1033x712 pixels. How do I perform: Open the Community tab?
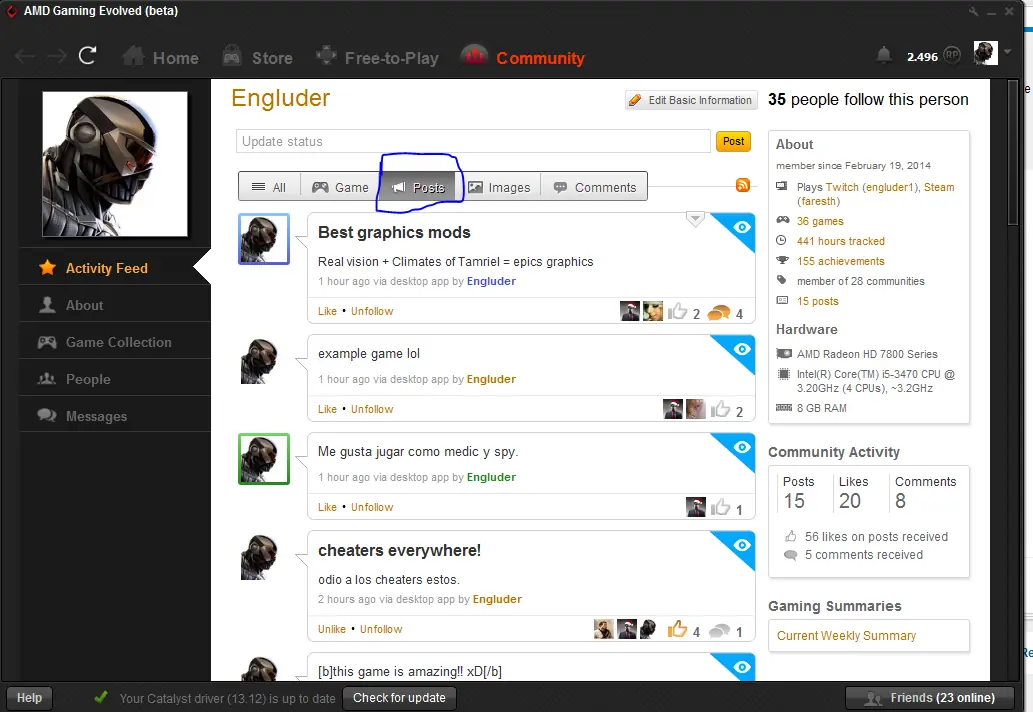coord(522,57)
